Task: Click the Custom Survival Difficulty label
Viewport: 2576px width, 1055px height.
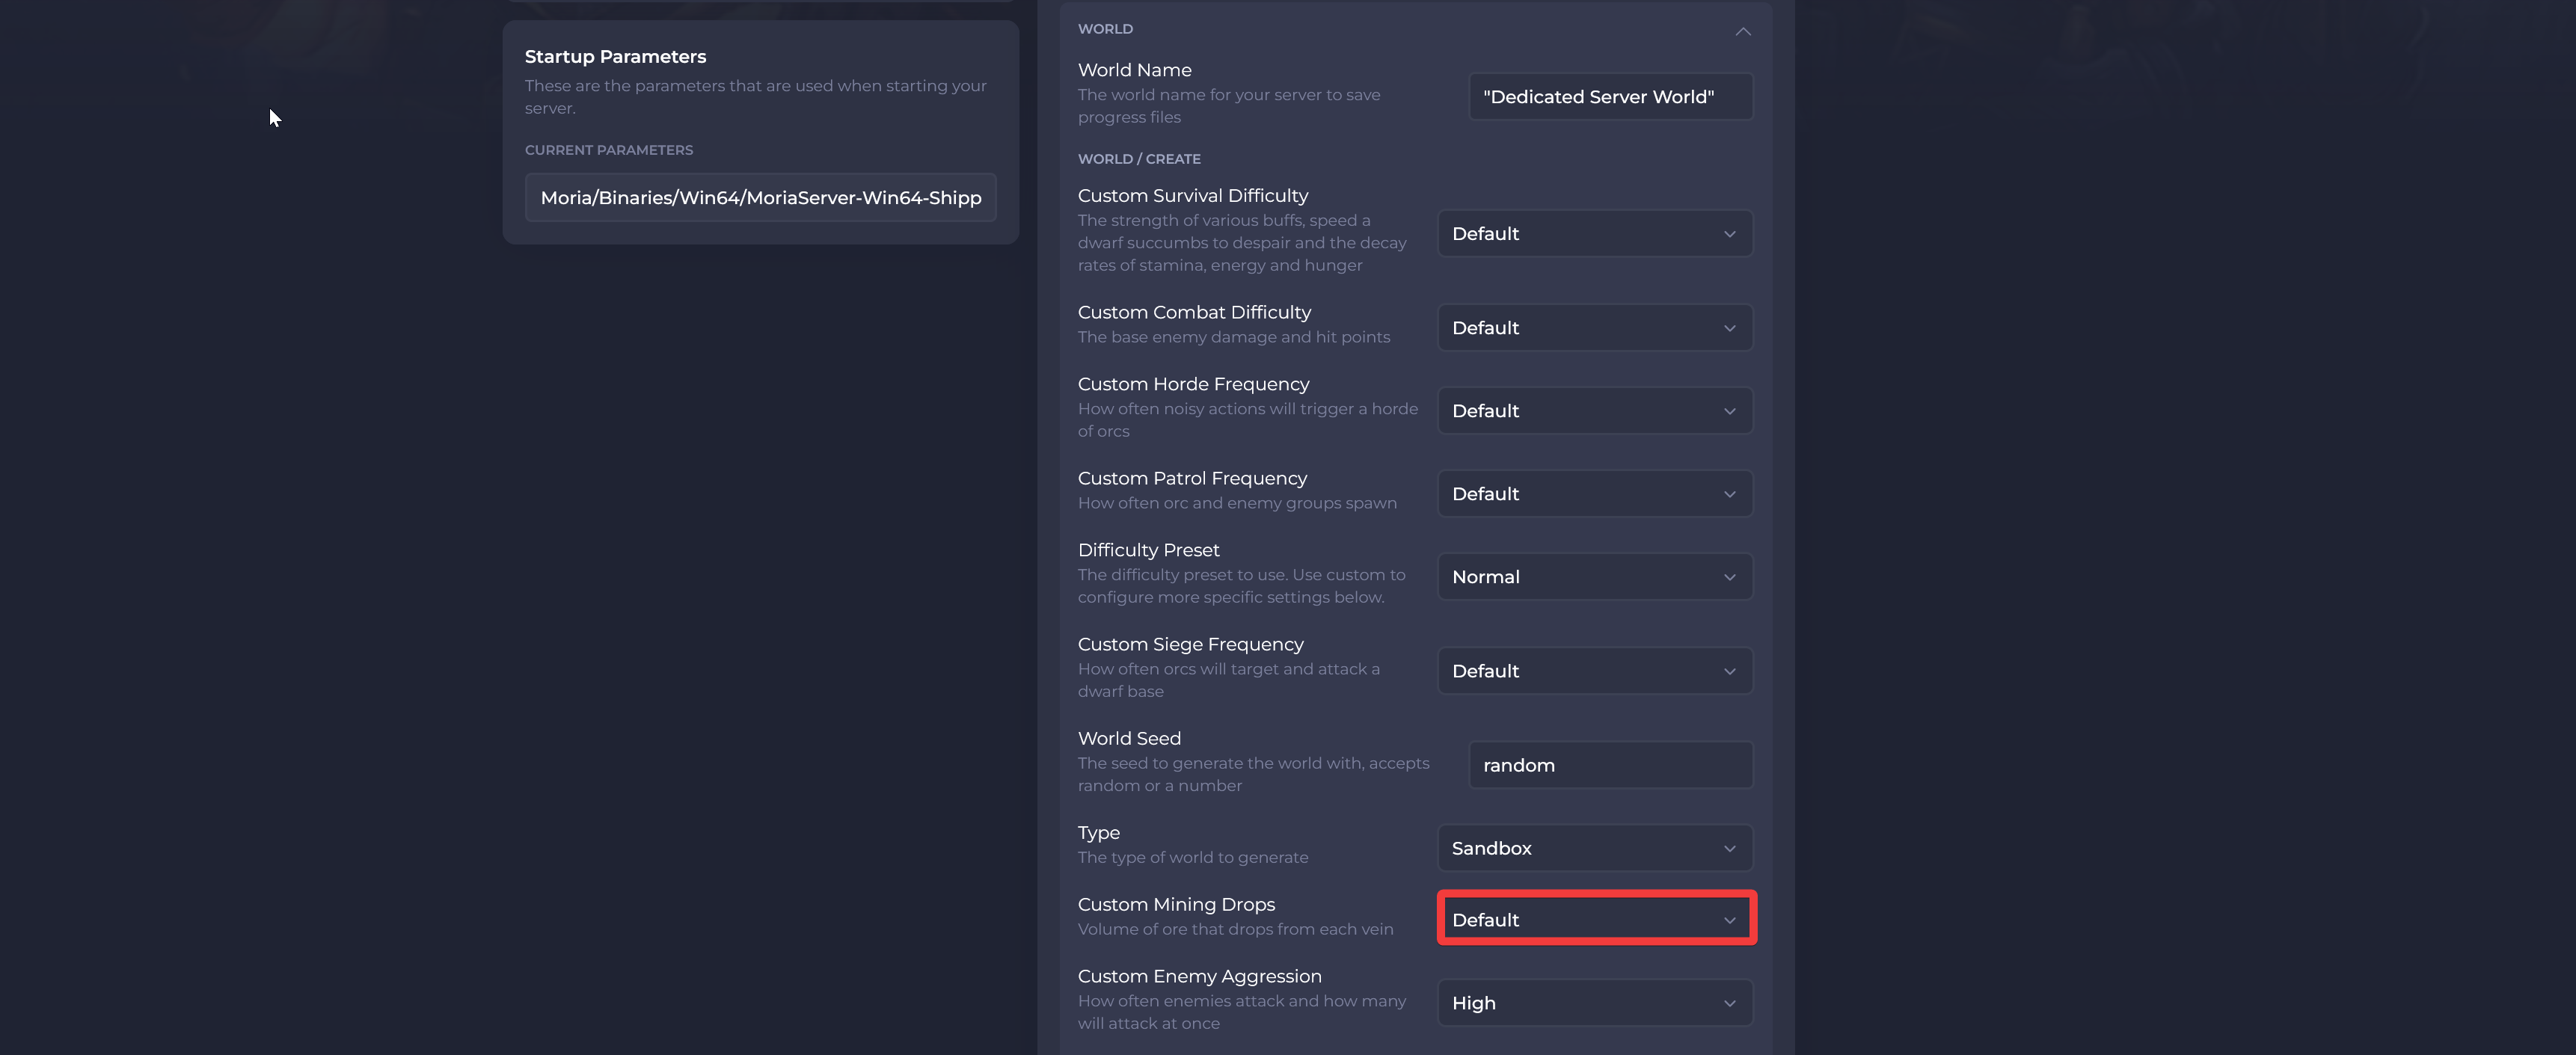Action: (1192, 196)
